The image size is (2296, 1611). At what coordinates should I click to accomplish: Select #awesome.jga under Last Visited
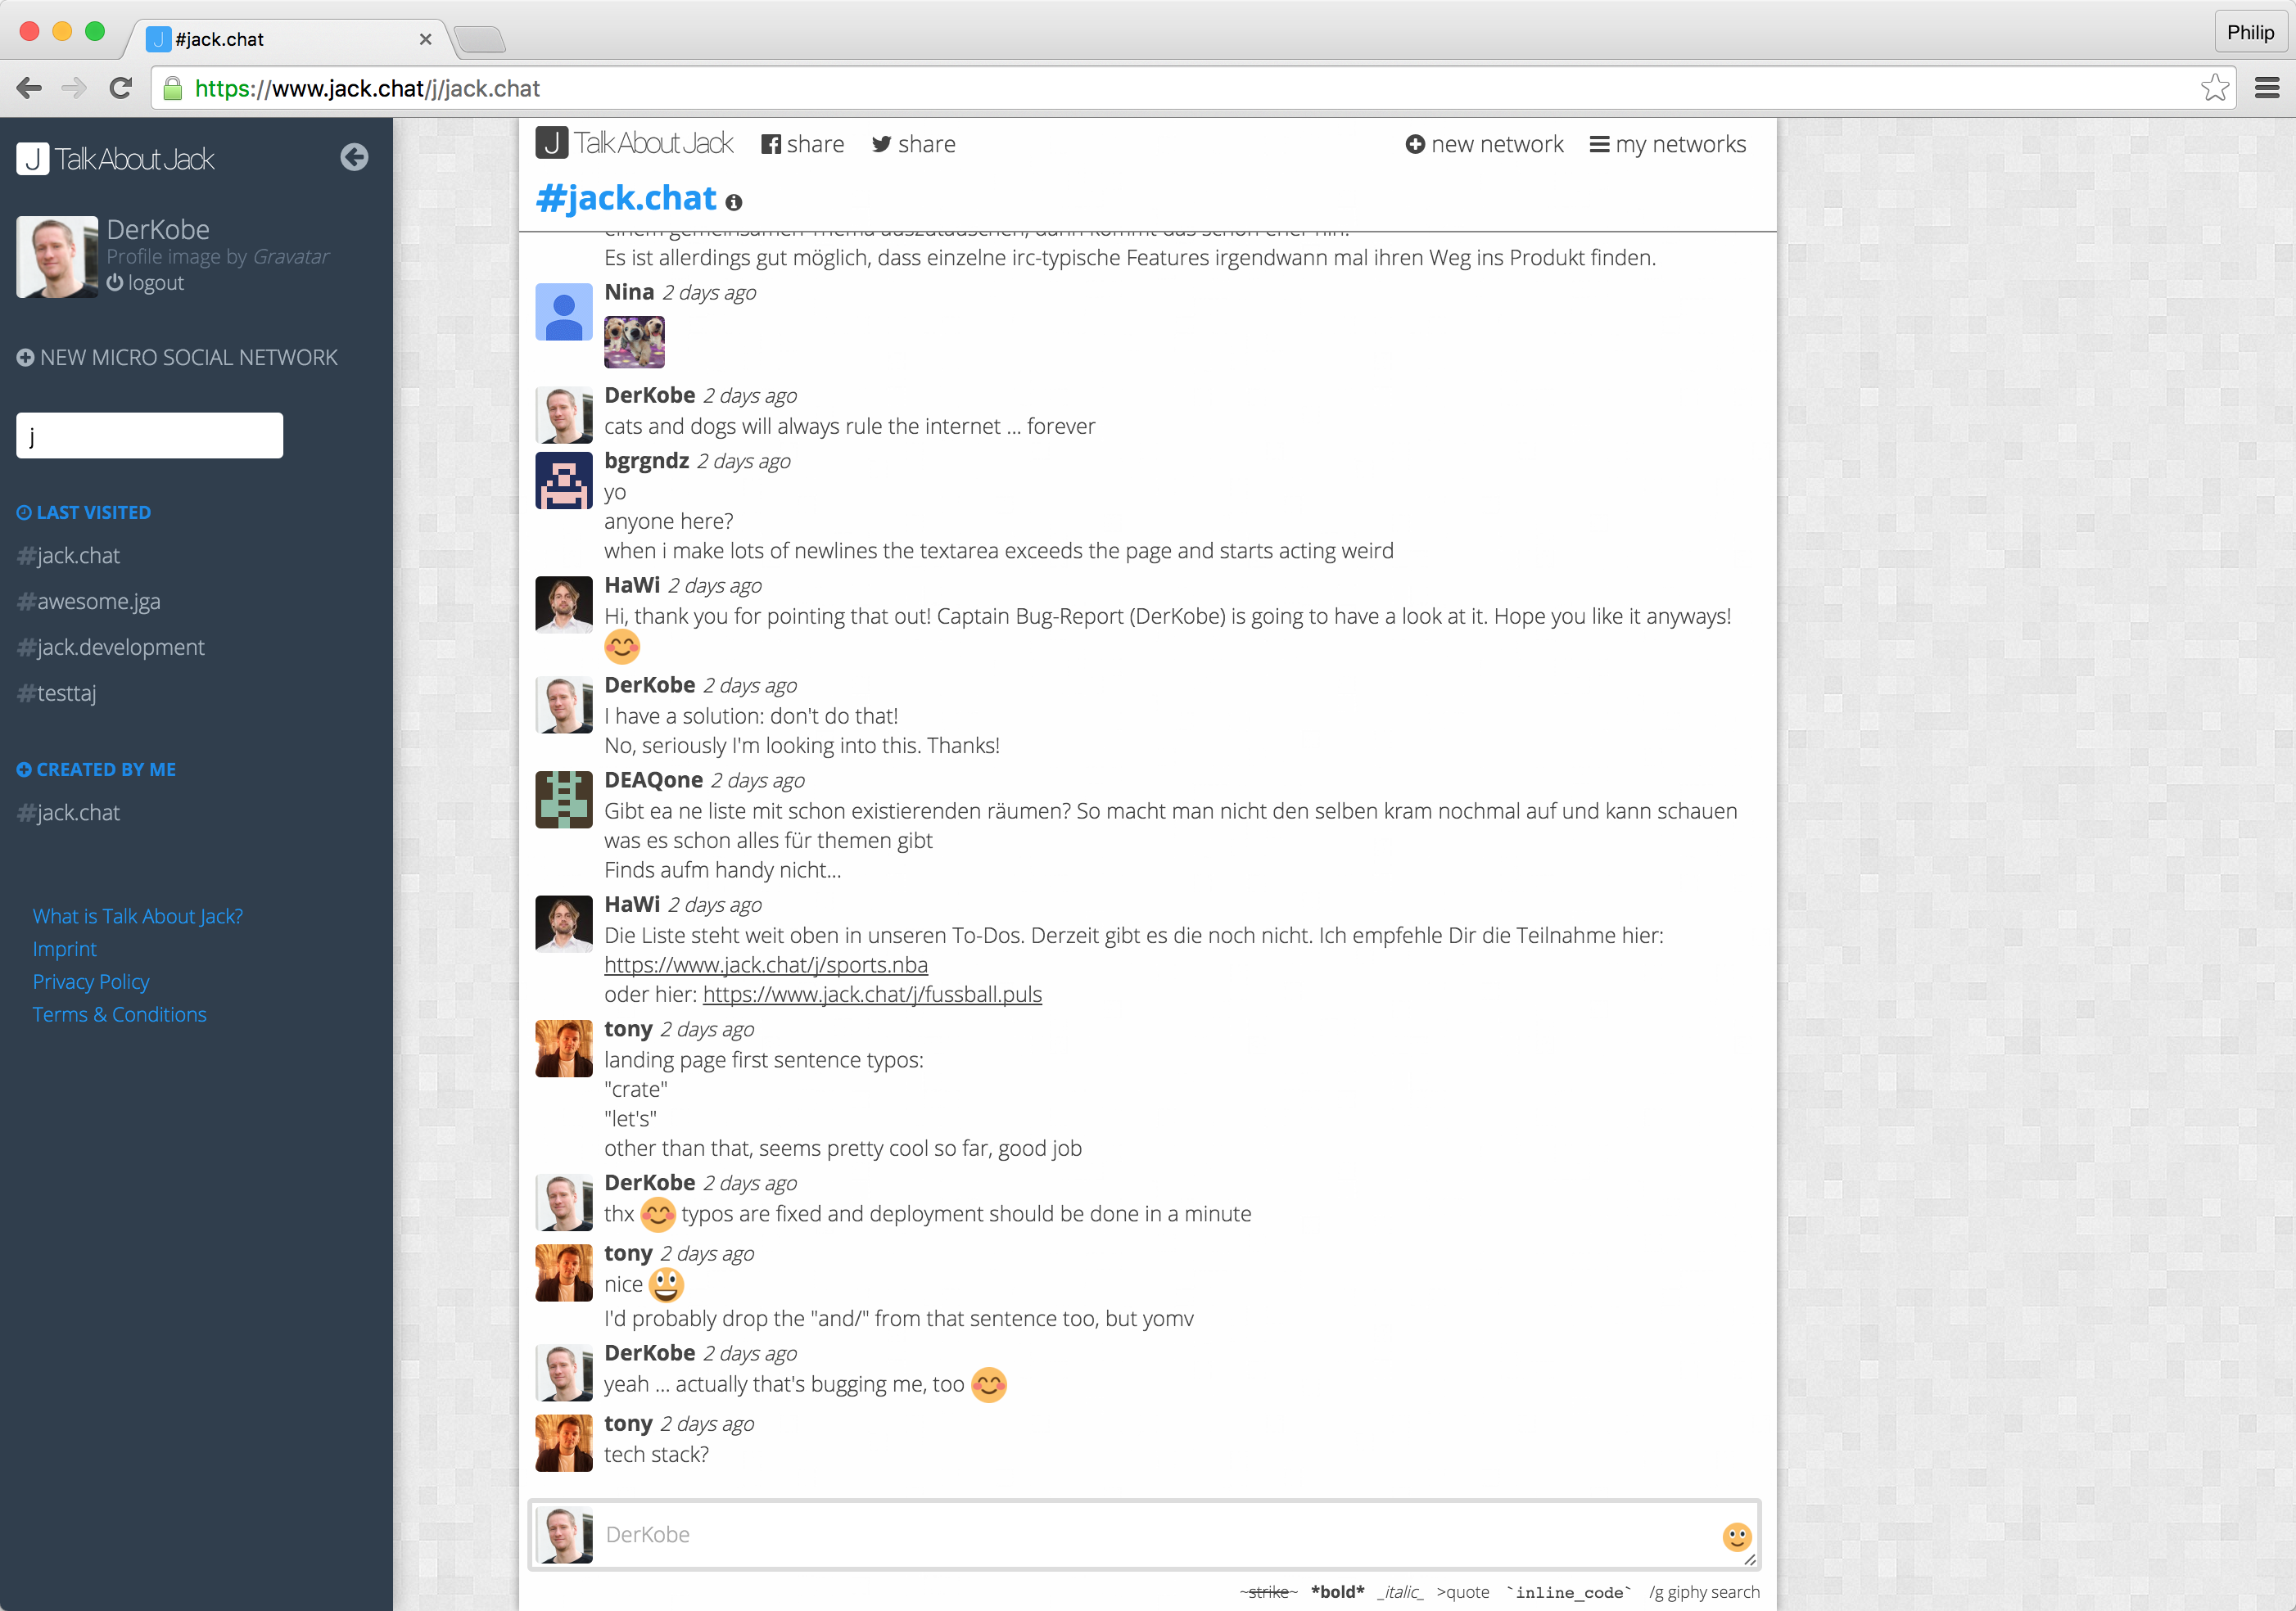click(x=97, y=601)
